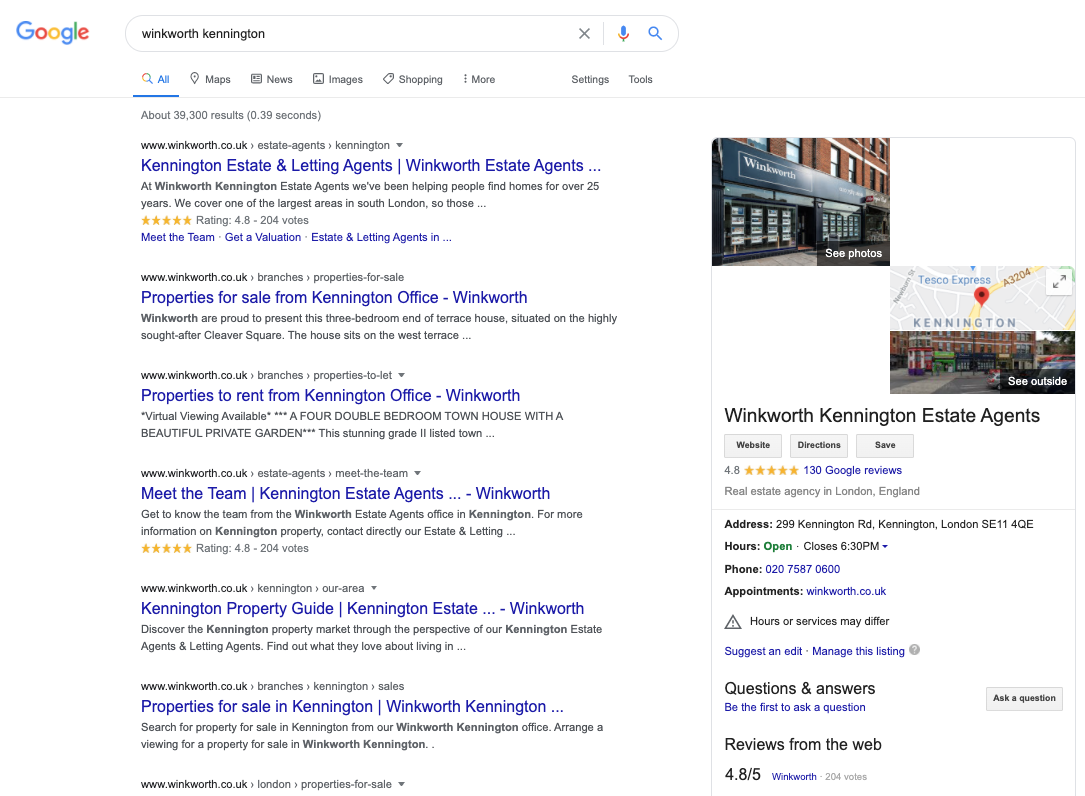
Task: Click the Winkworth Kennington Estate Agents title
Action: coord(882,415)
